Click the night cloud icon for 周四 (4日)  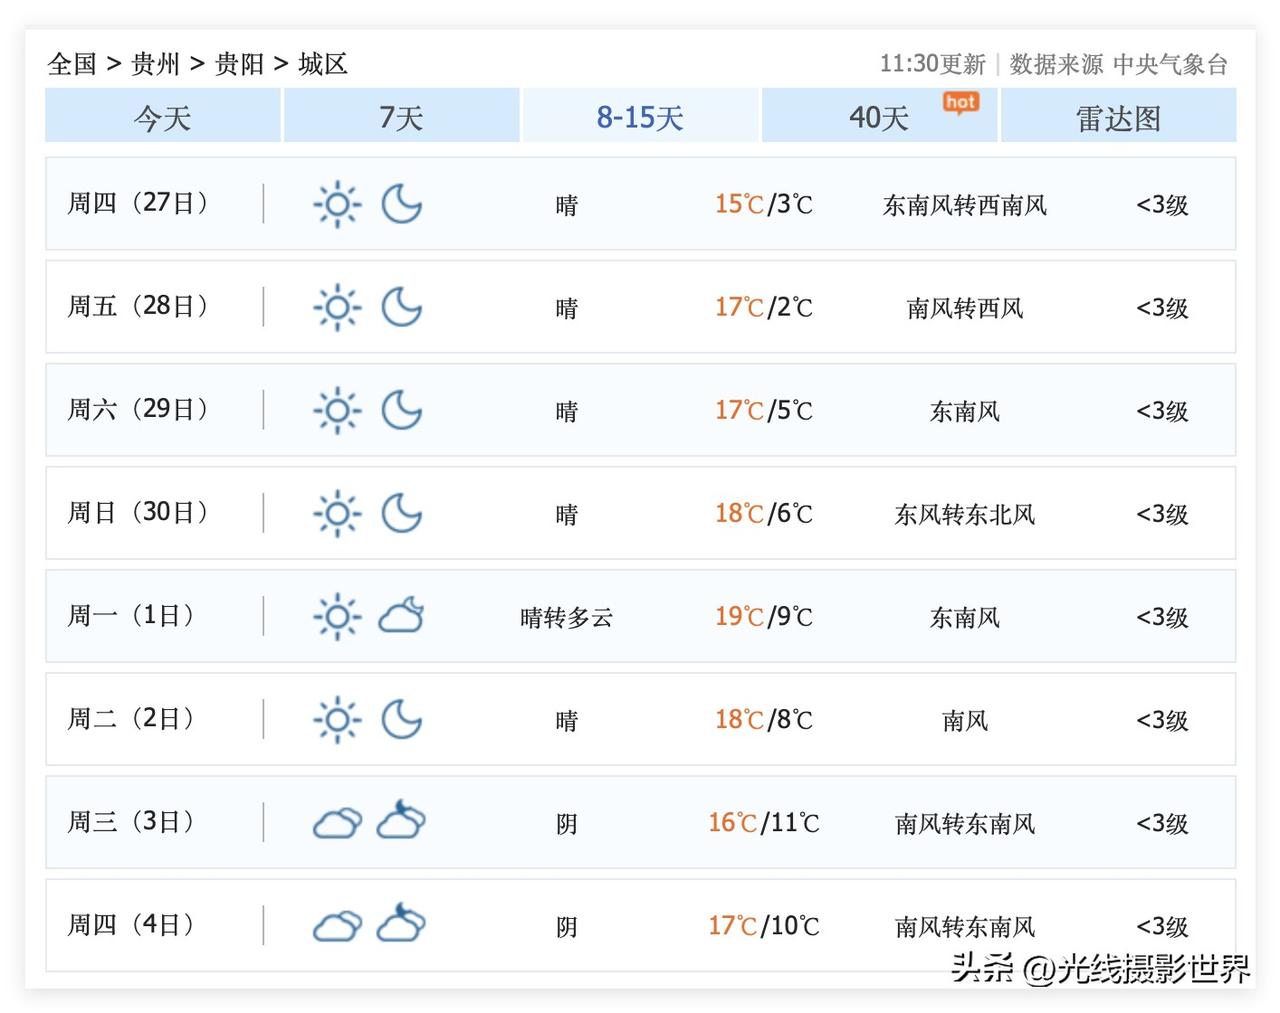[x=402, y=923]
